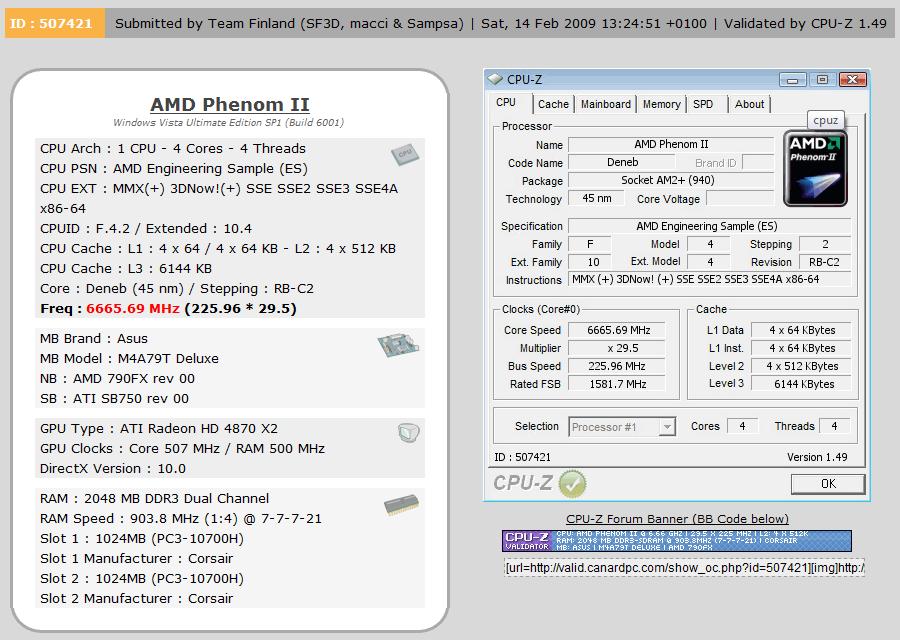Click the L1 Data value 4 x 64 KBytes
Image resolution: width=900 pixels, height=640 pixels.
point(801,330)
